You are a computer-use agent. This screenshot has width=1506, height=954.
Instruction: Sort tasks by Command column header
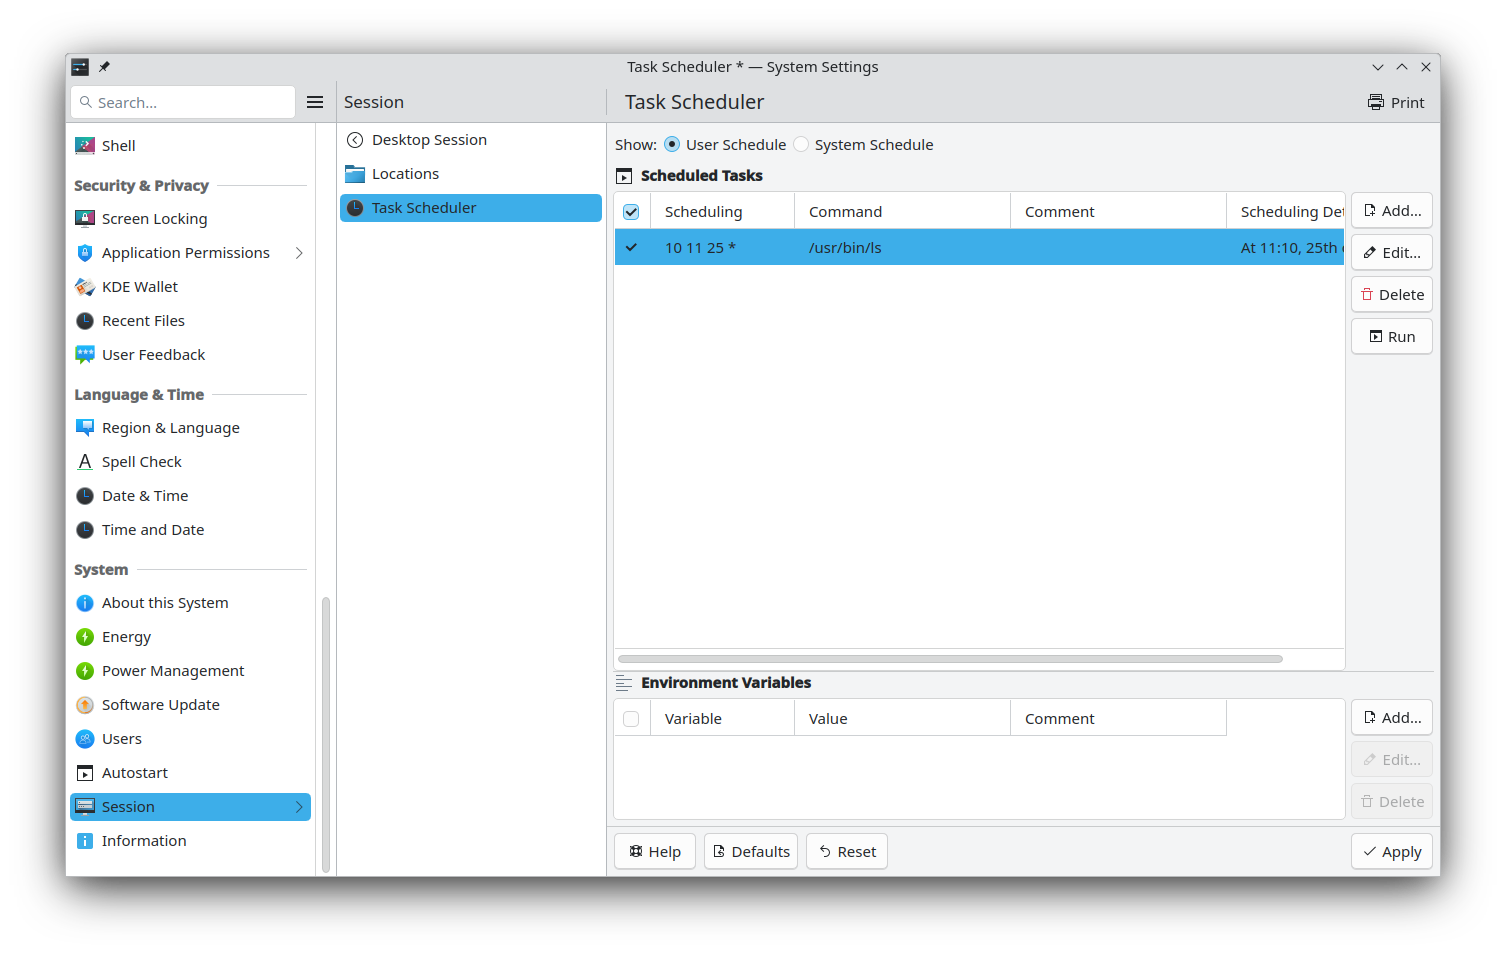(x=902, y=212)
